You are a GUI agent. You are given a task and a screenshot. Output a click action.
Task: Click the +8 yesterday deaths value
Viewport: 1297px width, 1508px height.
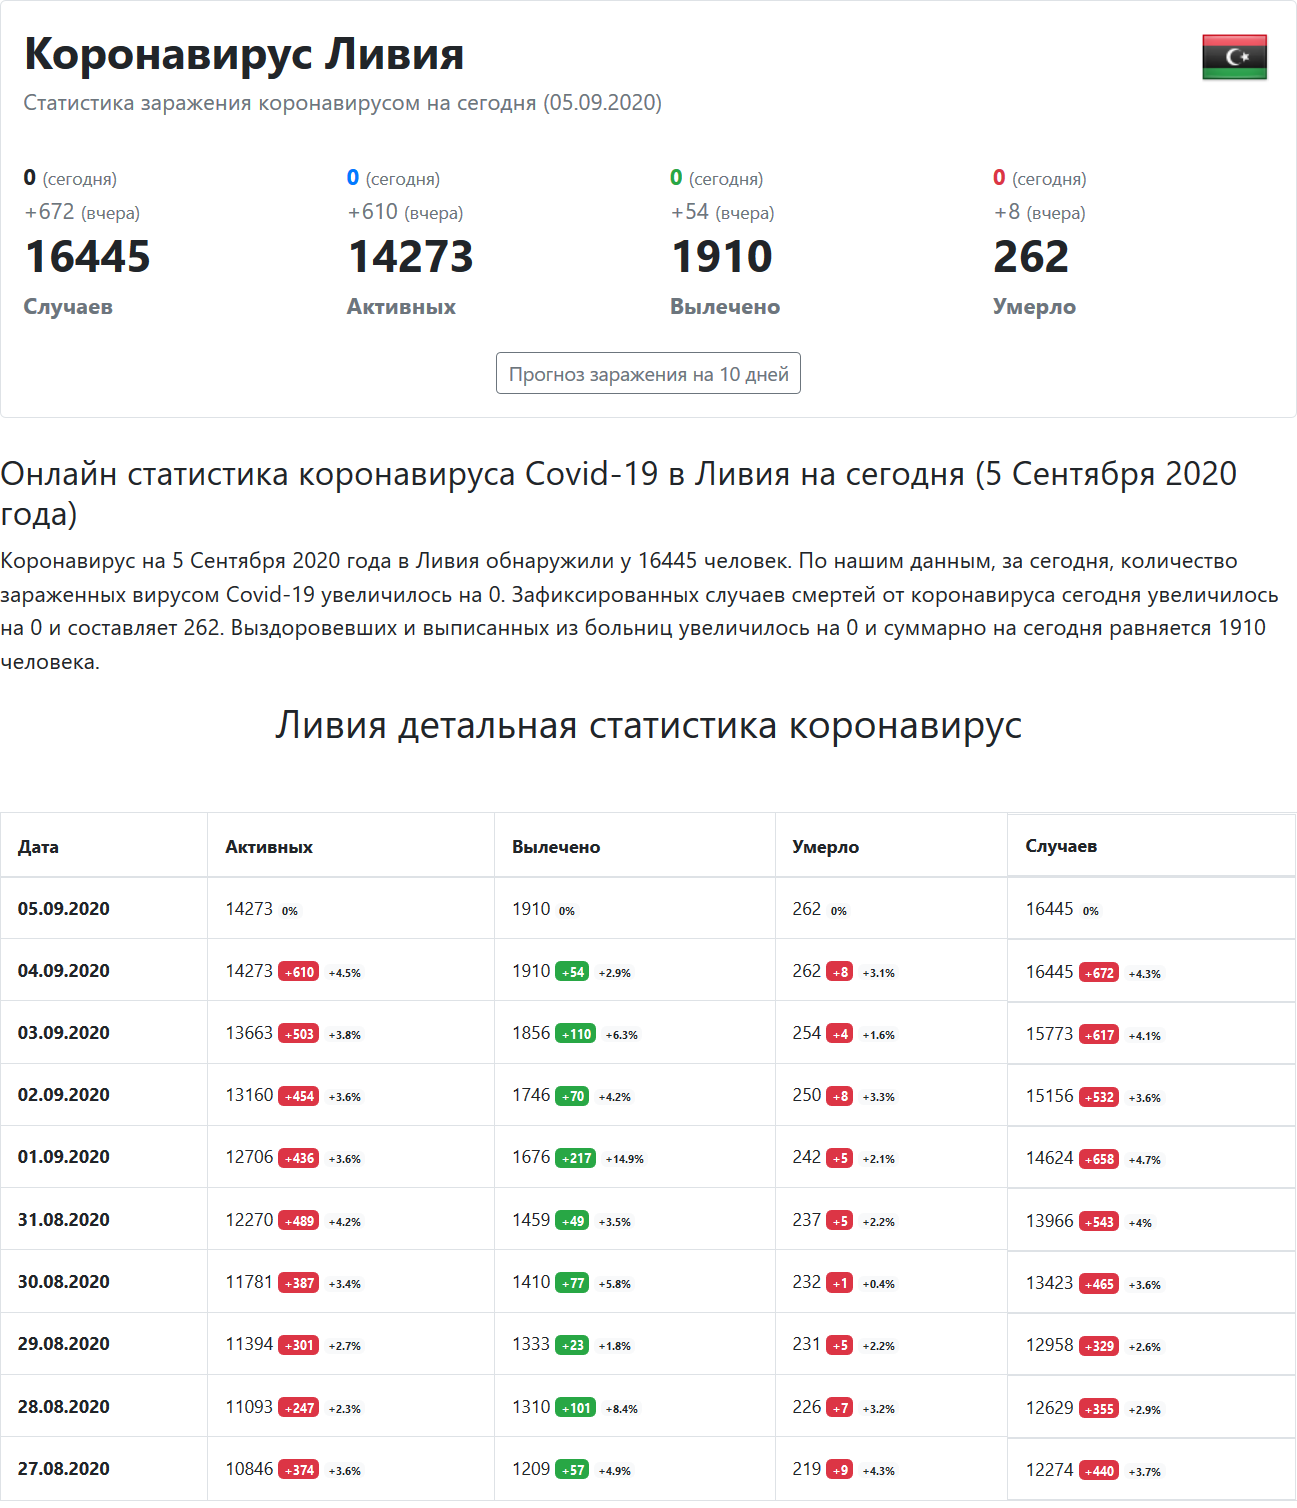1007,212
